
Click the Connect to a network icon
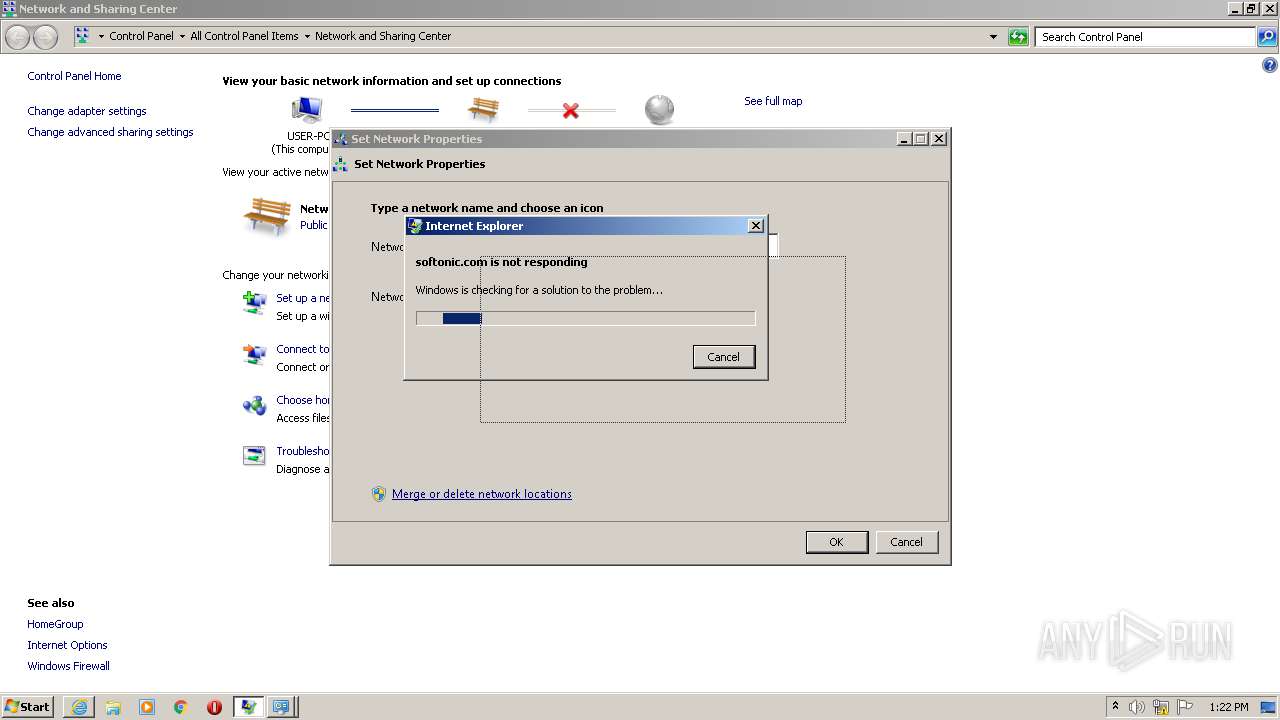coord(254,354)
